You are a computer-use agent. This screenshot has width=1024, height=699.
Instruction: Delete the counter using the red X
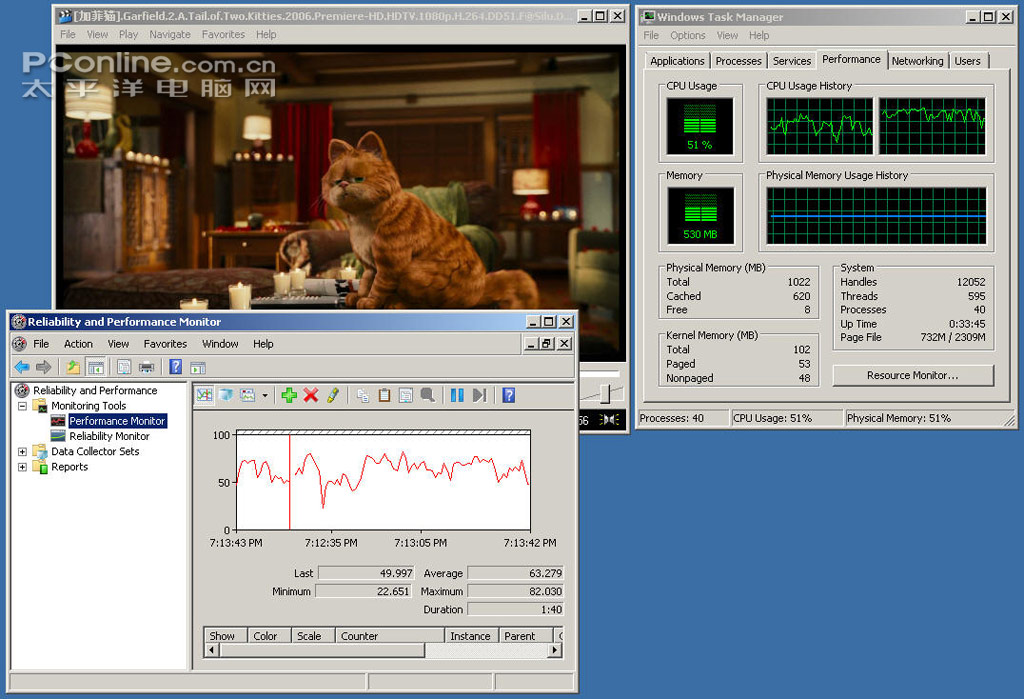click(311, 395)
